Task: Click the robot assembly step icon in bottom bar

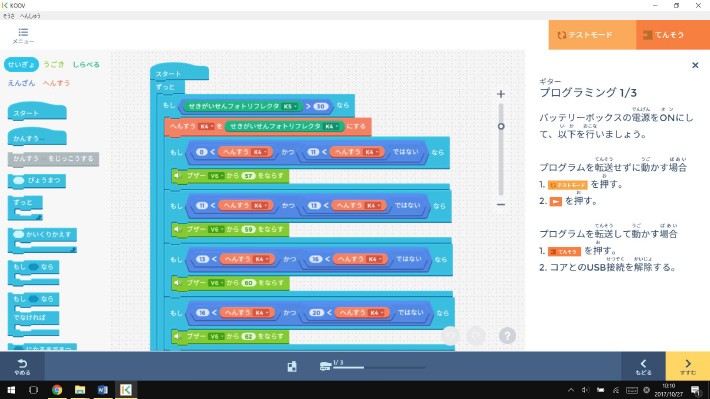Action: 292,366
